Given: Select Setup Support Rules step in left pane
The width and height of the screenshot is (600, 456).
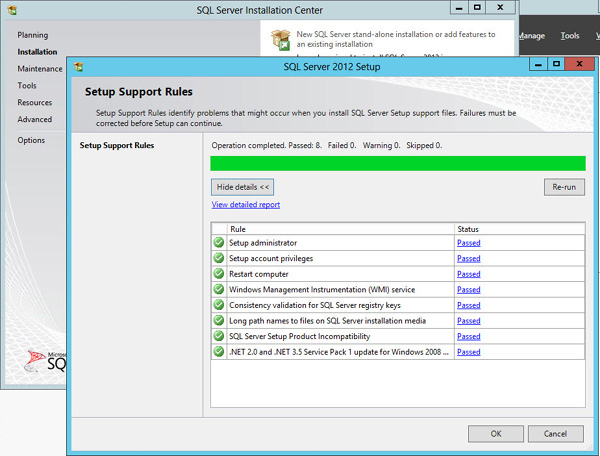Looking at the screenshot, I should tap(117, 145).
